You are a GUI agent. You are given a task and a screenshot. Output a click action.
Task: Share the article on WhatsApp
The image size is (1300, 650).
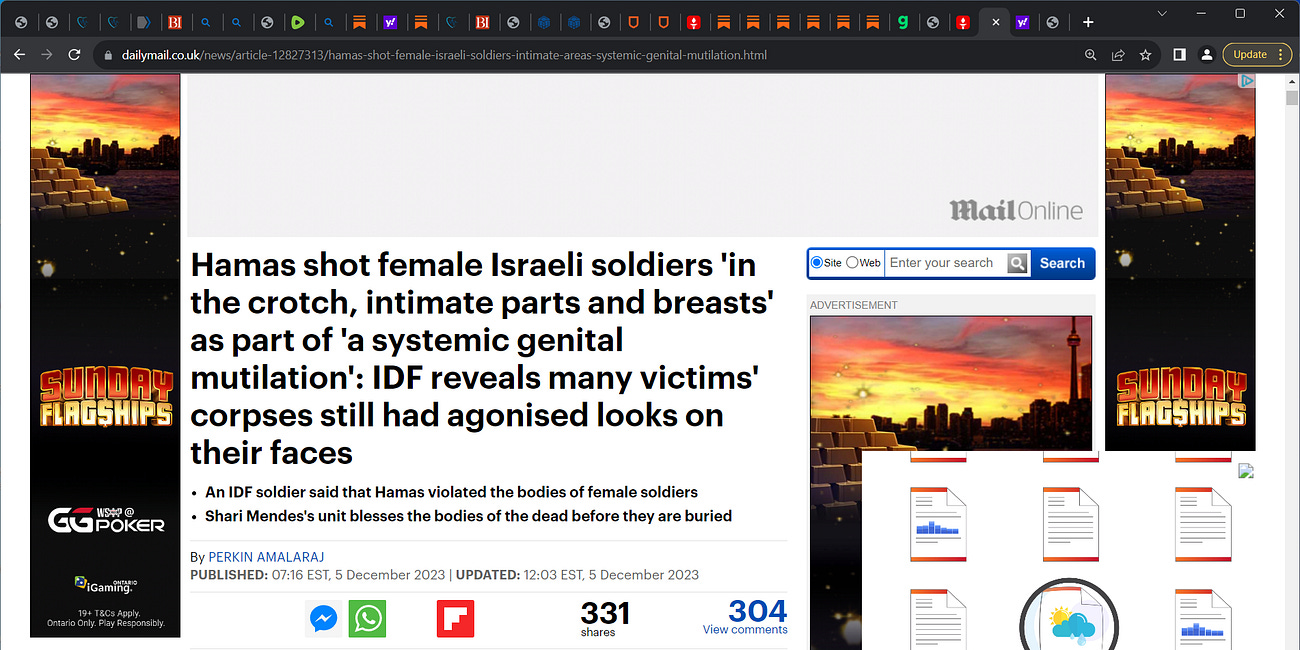pos(367,618)
